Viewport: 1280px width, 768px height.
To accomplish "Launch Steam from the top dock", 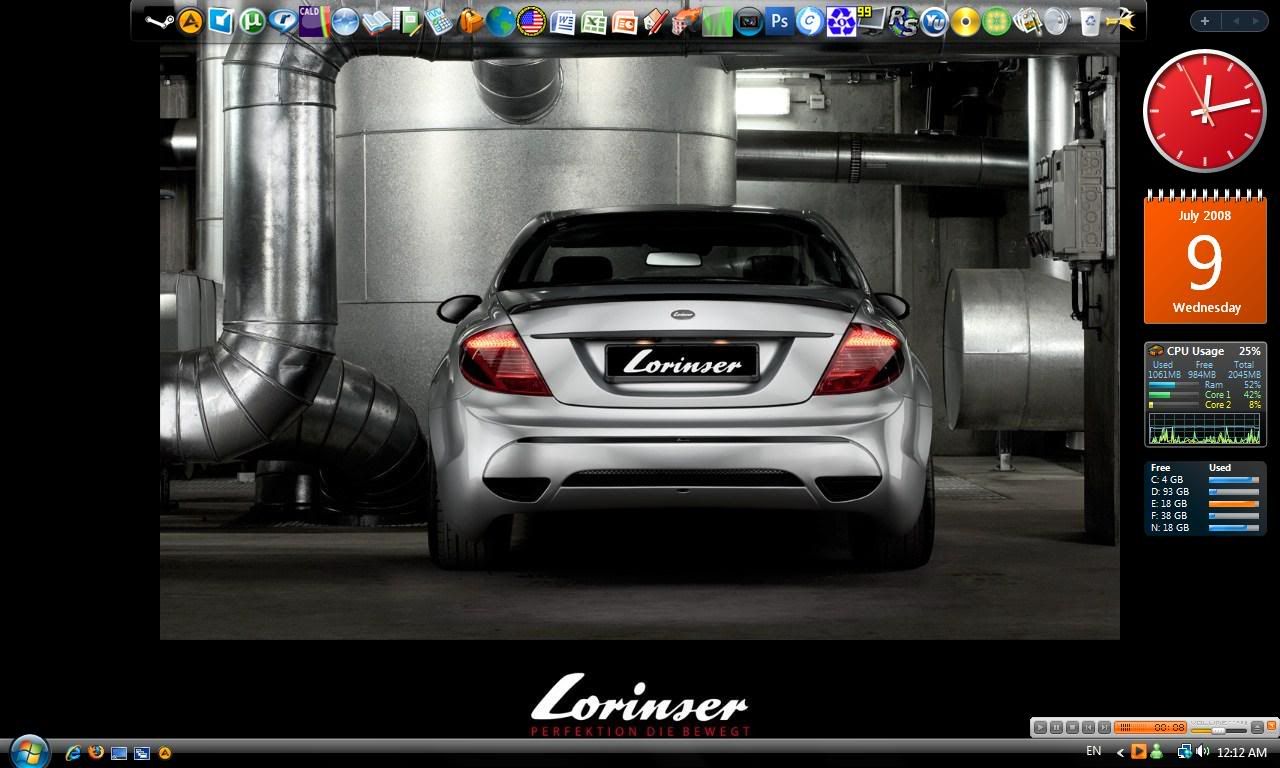I will pyautogui.click(x=160, y=20).
